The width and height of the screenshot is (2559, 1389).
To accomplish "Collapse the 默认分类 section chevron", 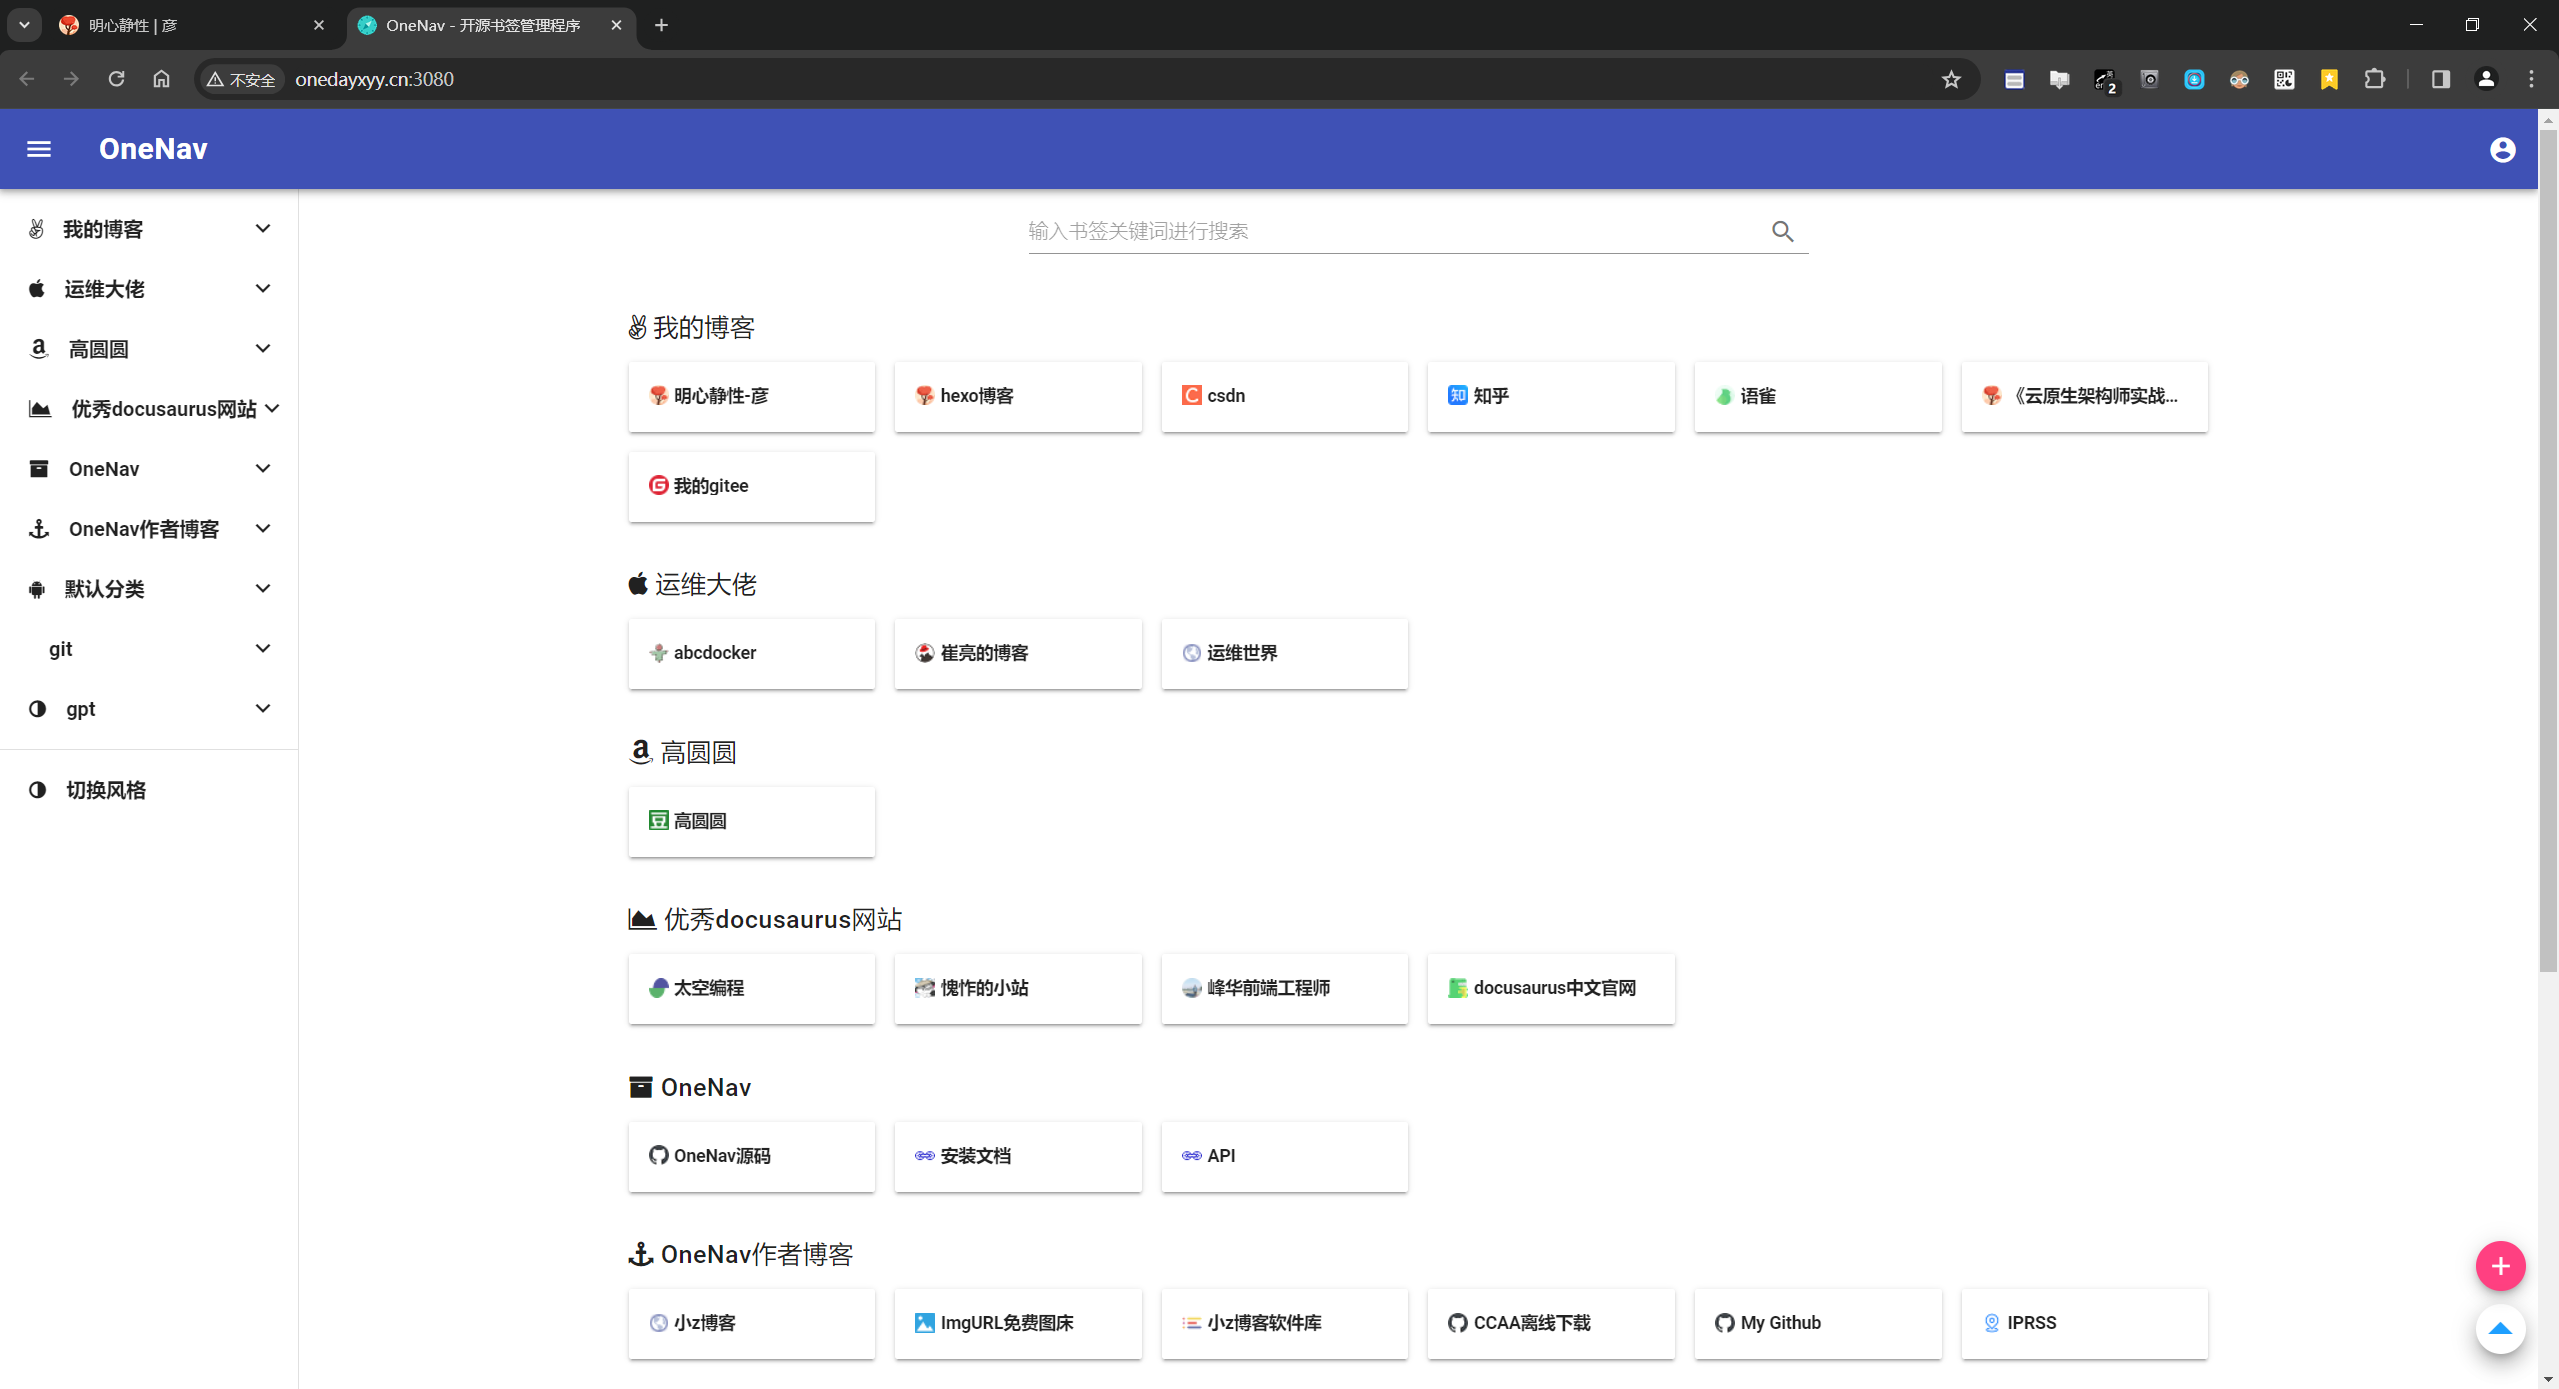I will tap(262, 588).
